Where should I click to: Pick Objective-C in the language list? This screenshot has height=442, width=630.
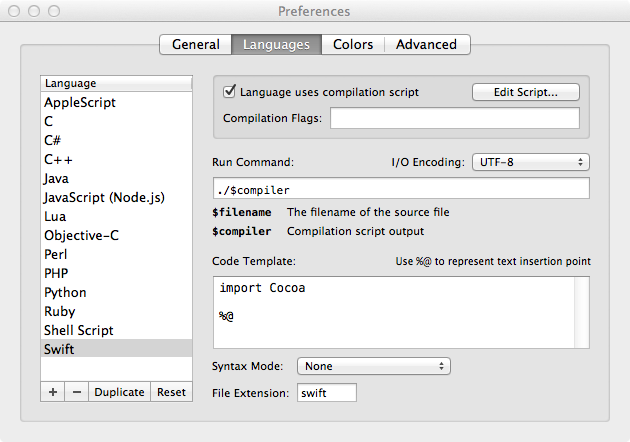coord(79,235)
